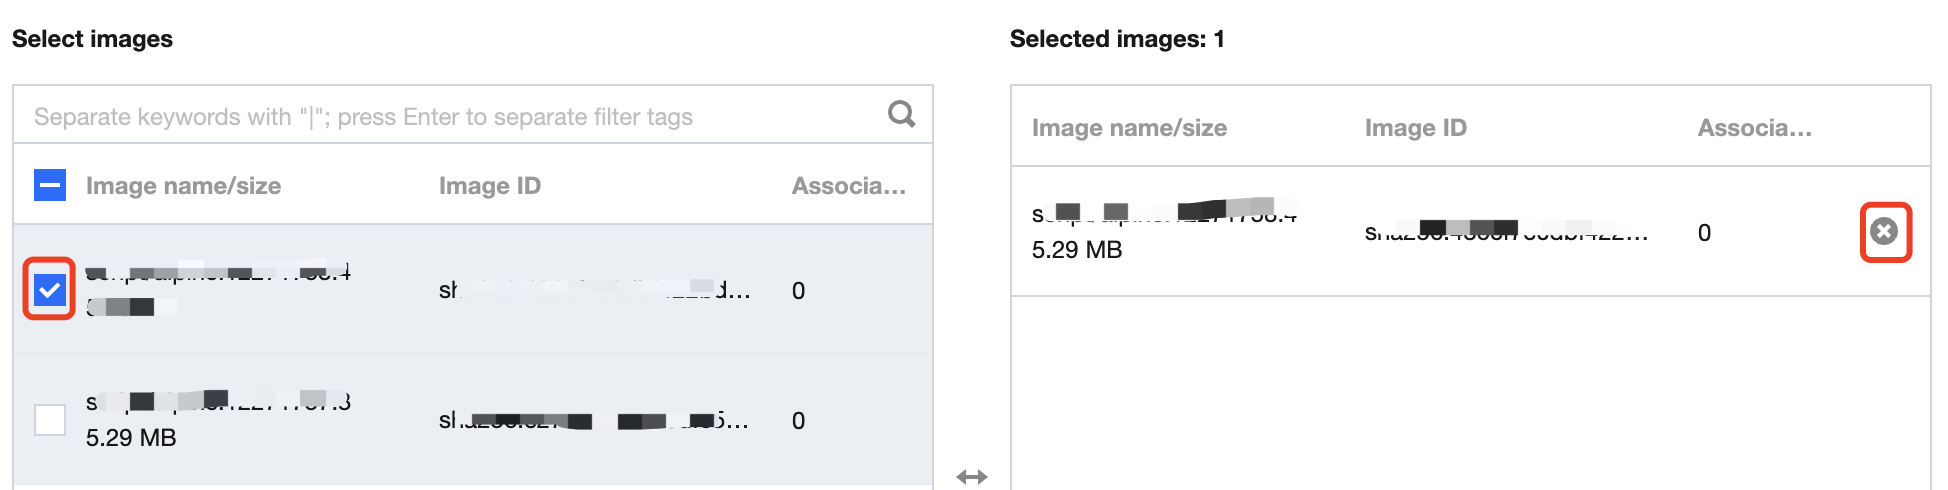The height and width of the screenshot is (490, 1948).
Task: Click left panel truncated "Associa…" column header
Action: click(x=848, y=186)
